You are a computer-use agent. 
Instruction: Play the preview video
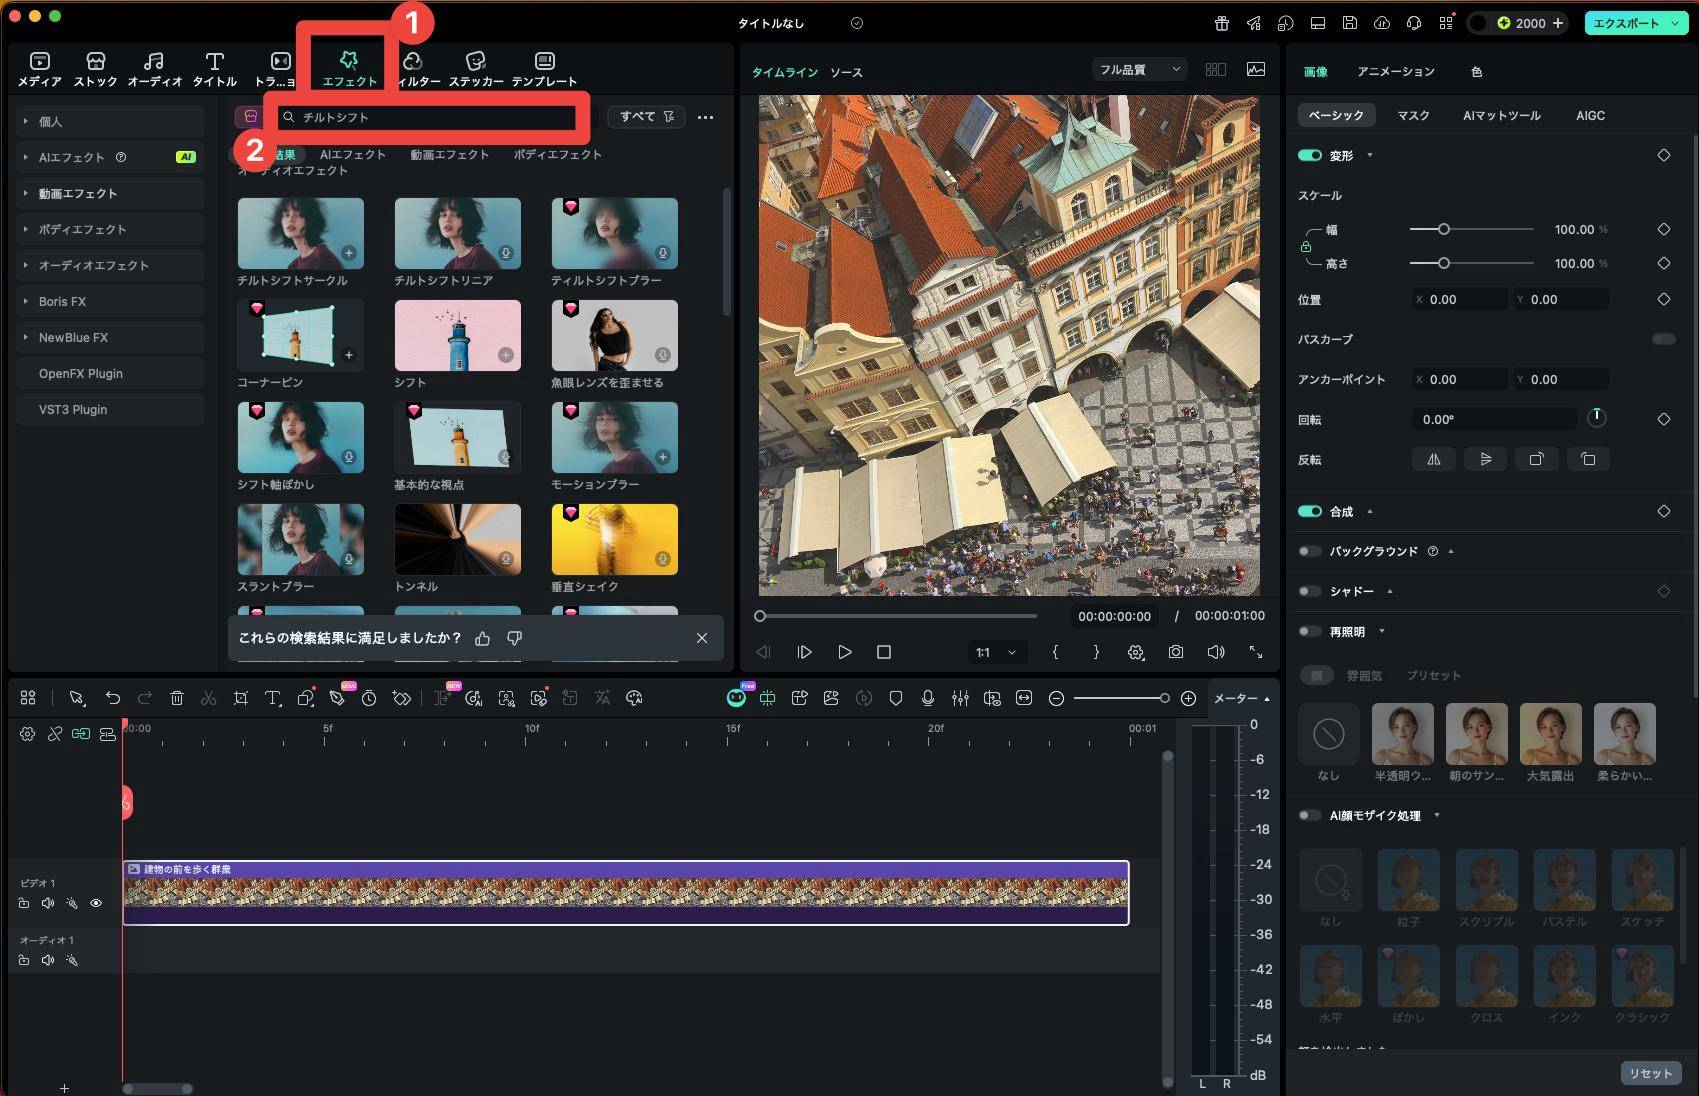[x=844, y=652]
